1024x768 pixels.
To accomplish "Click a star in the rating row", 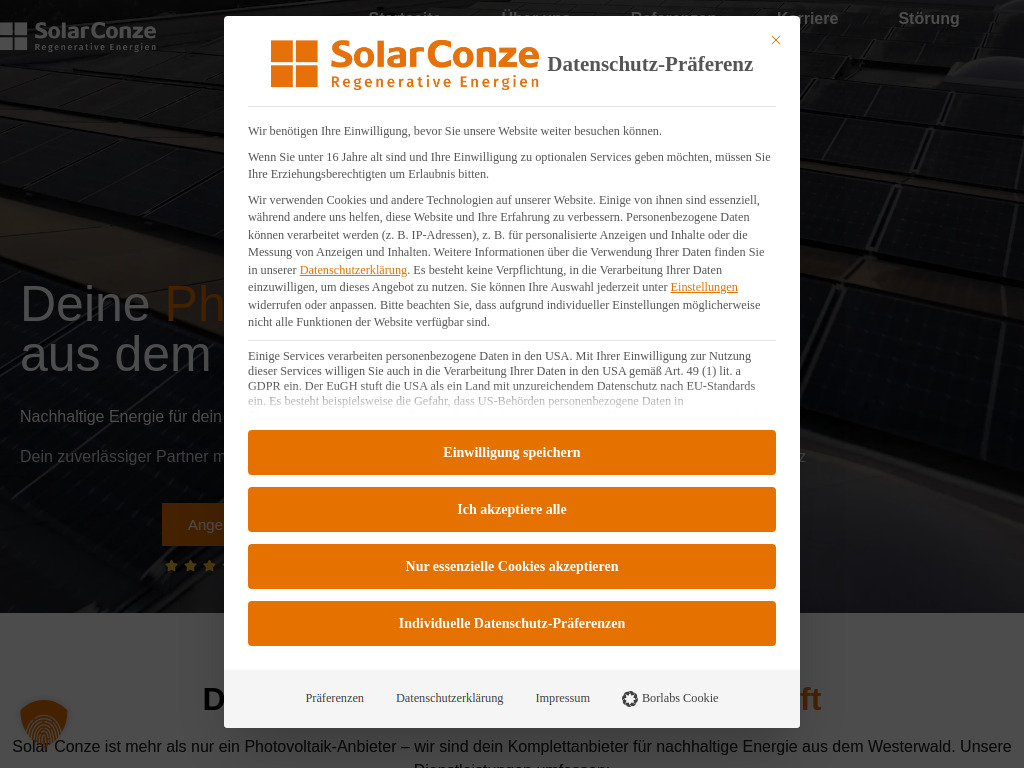I will coord(190,565).
